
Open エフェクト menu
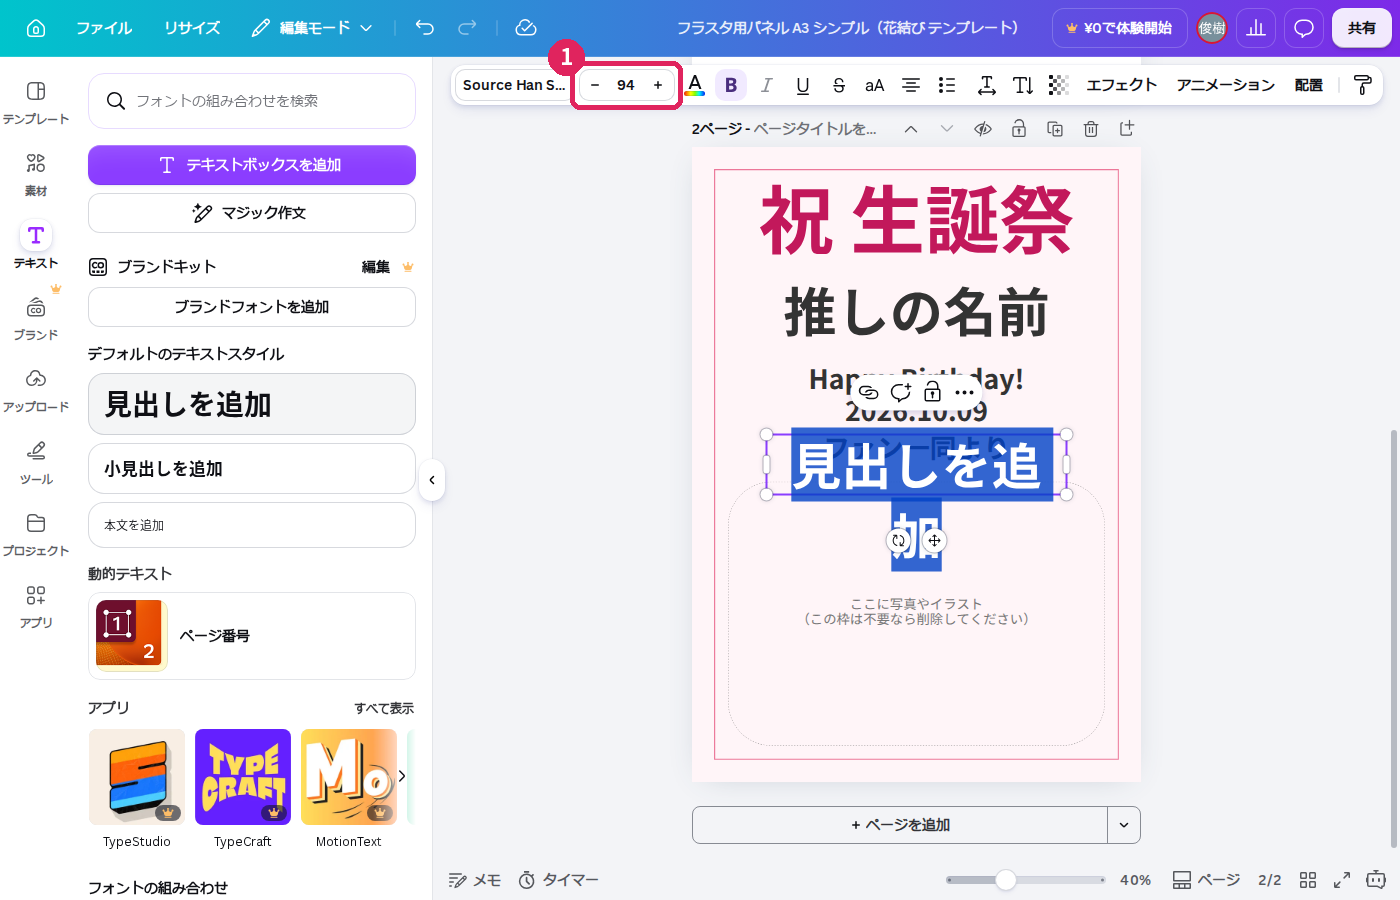pyautogui.click(x=1121, y=85)
